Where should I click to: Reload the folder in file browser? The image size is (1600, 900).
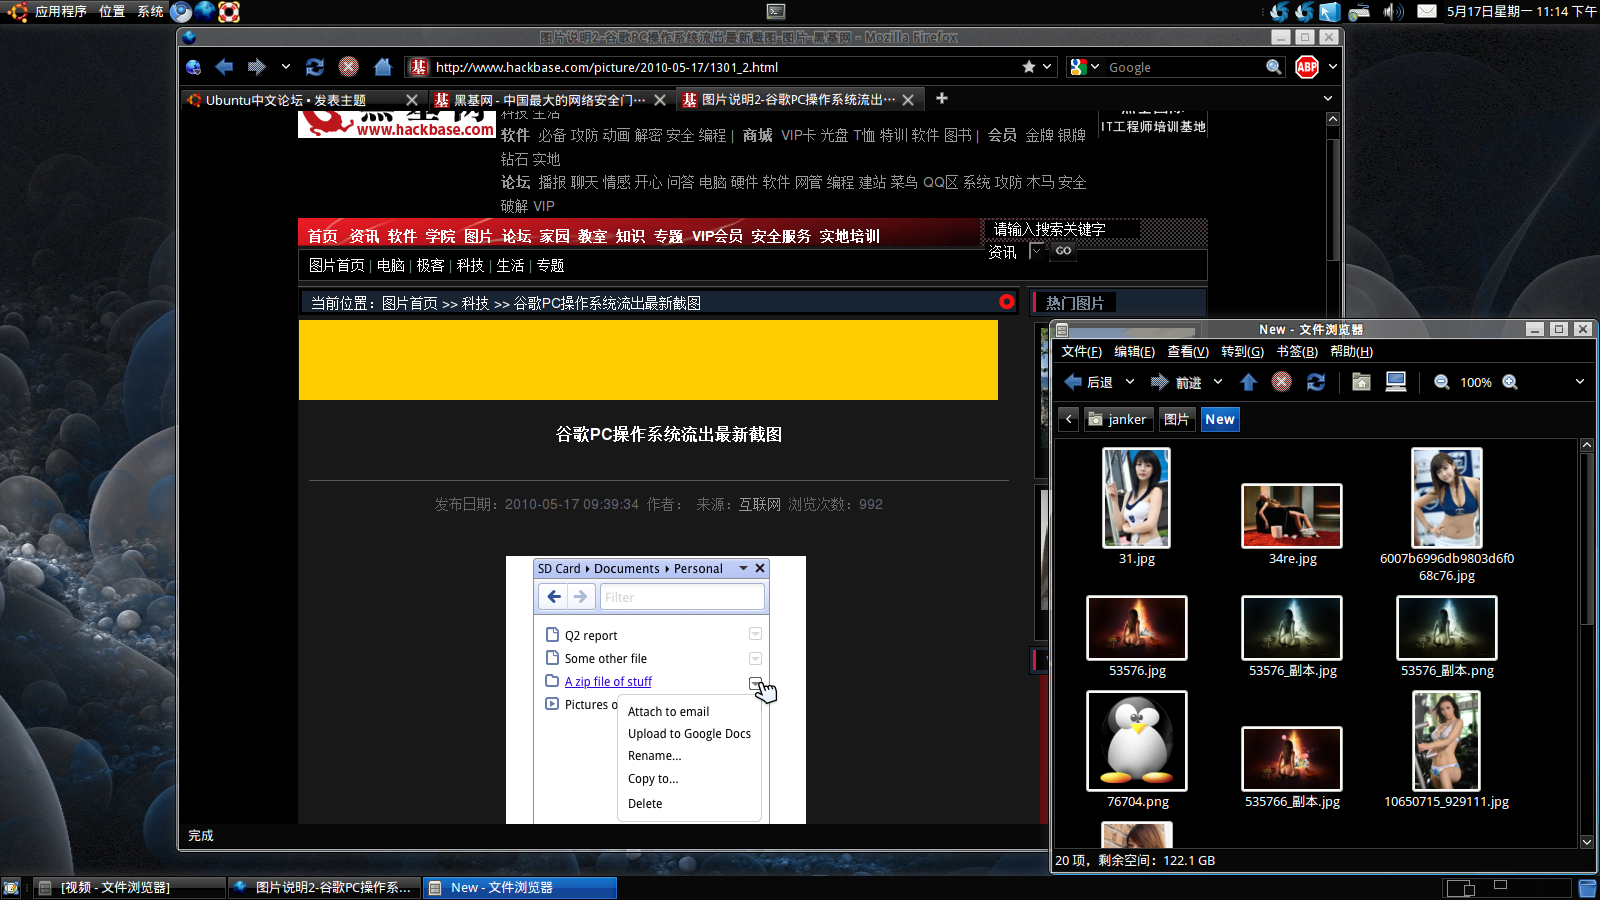coord(1316,382)
